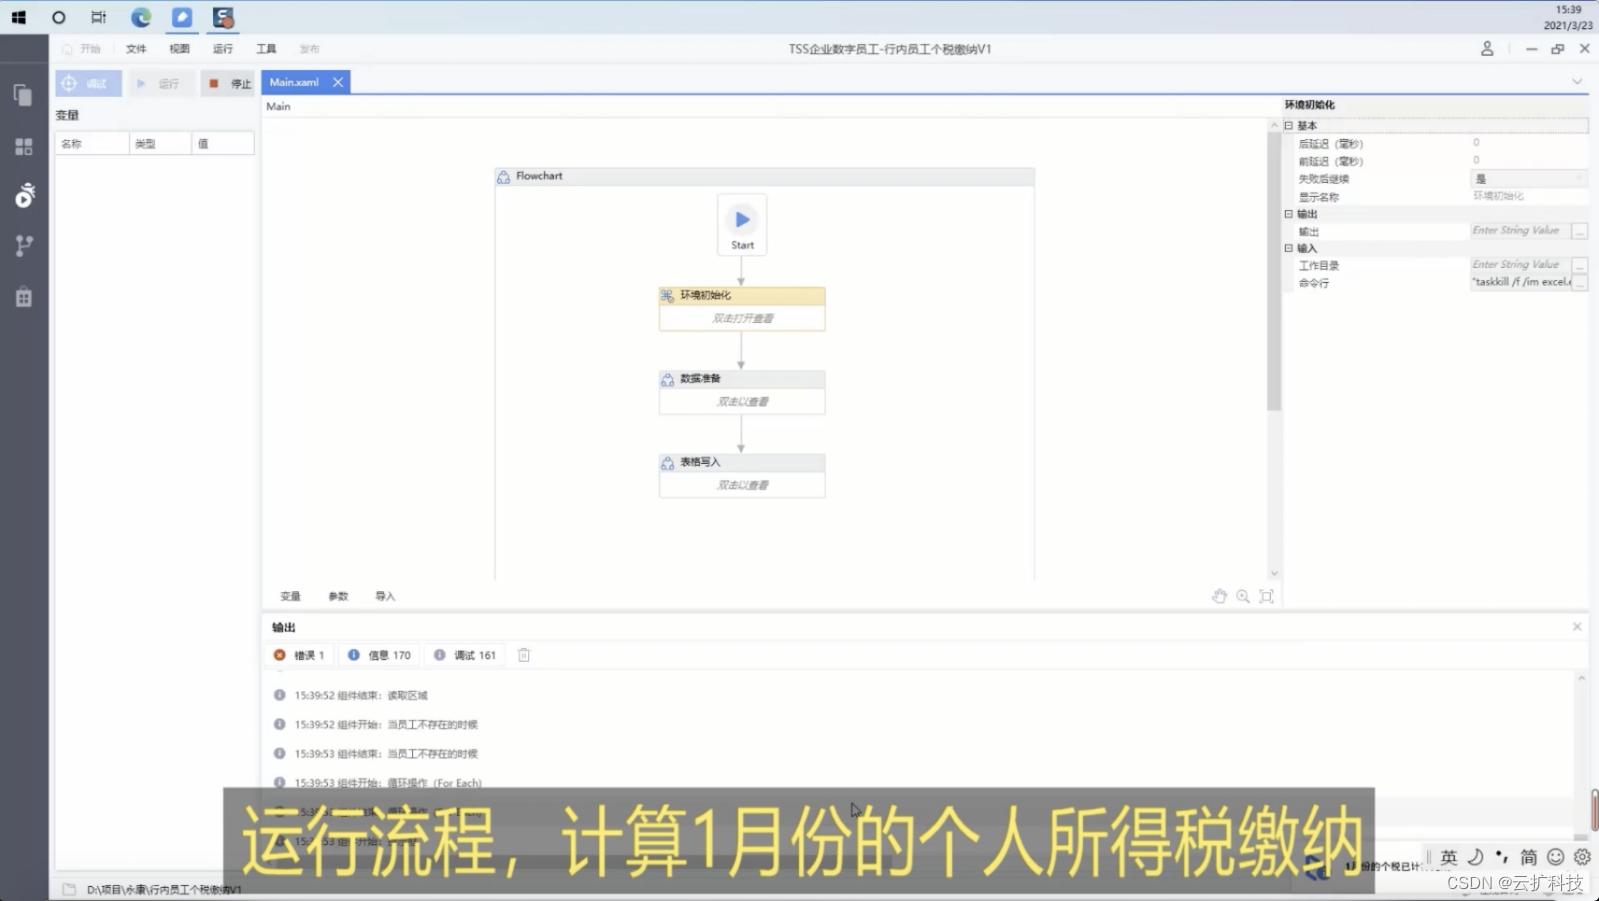Screen dimensions: 1599x901
Task: Open the 参数 panel below the designer
Action: pos(338,596)
